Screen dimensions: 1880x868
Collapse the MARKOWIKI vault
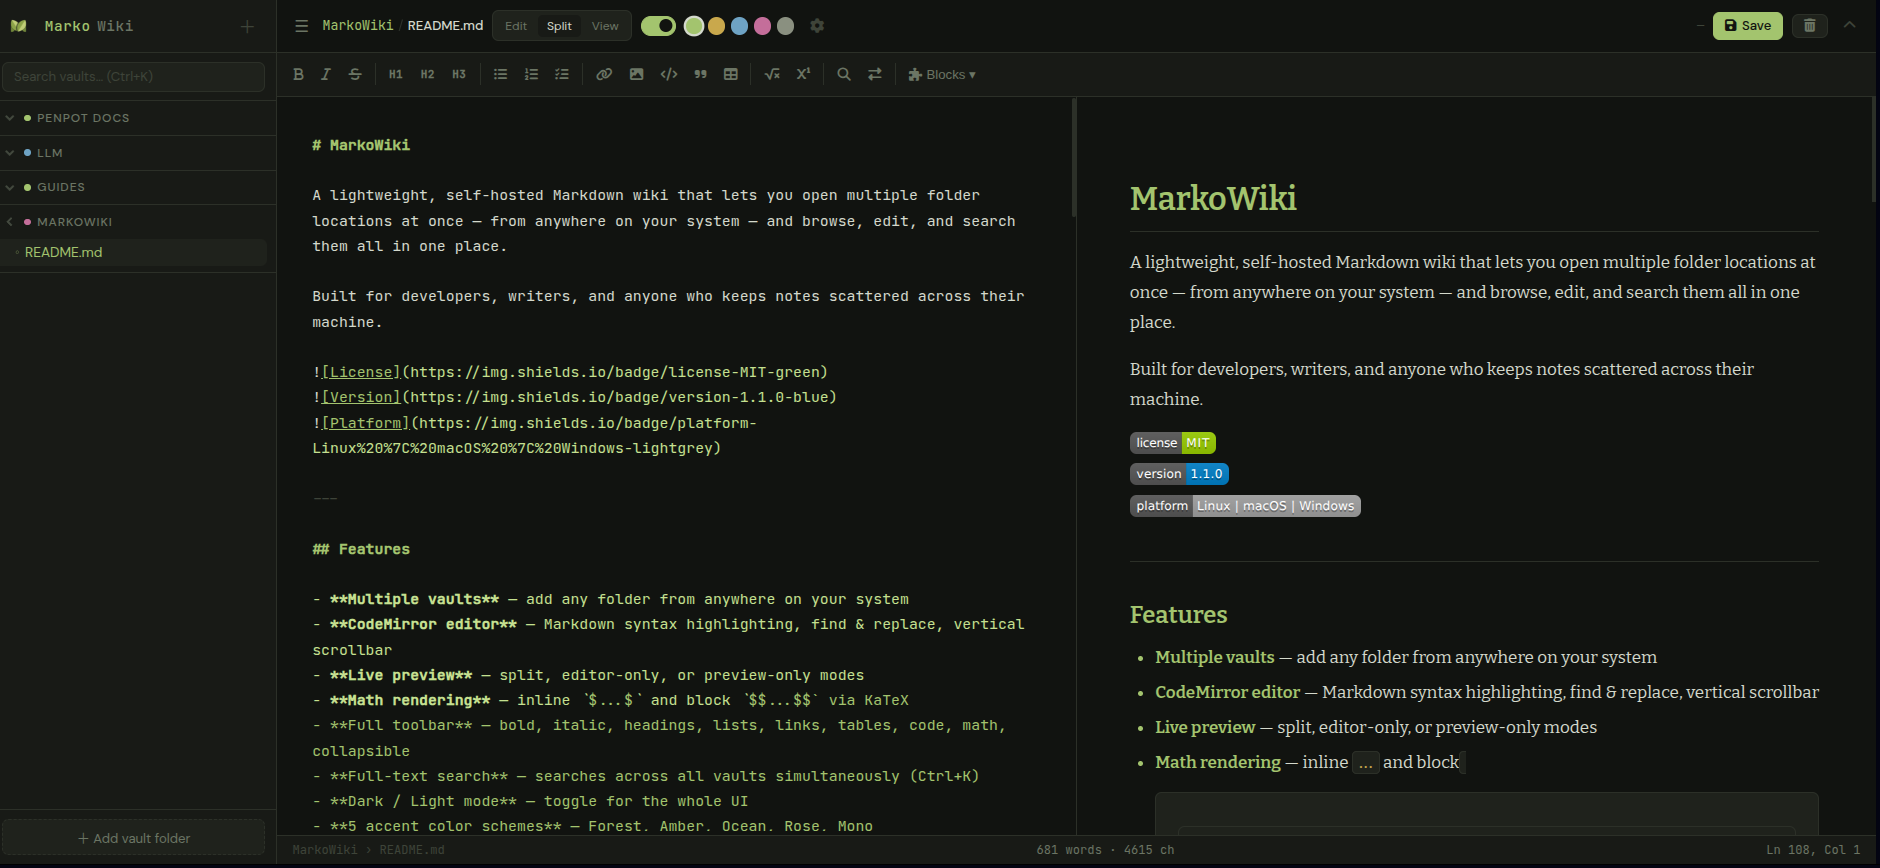(138, 222)
